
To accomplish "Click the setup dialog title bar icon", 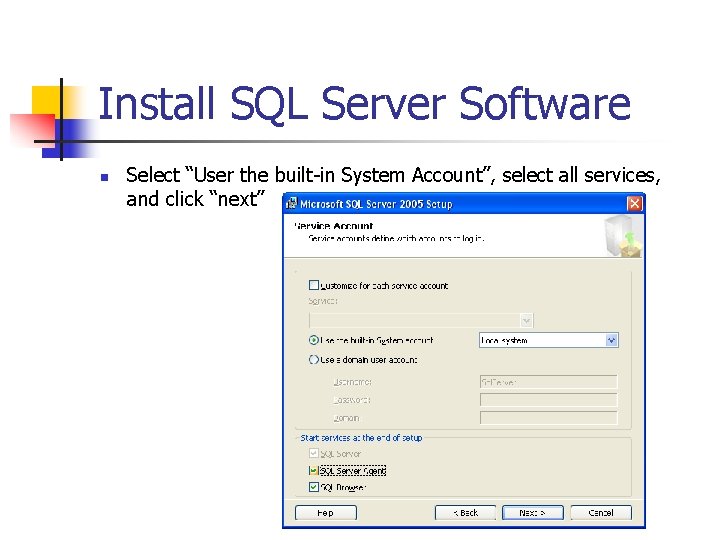I will 291,203.
